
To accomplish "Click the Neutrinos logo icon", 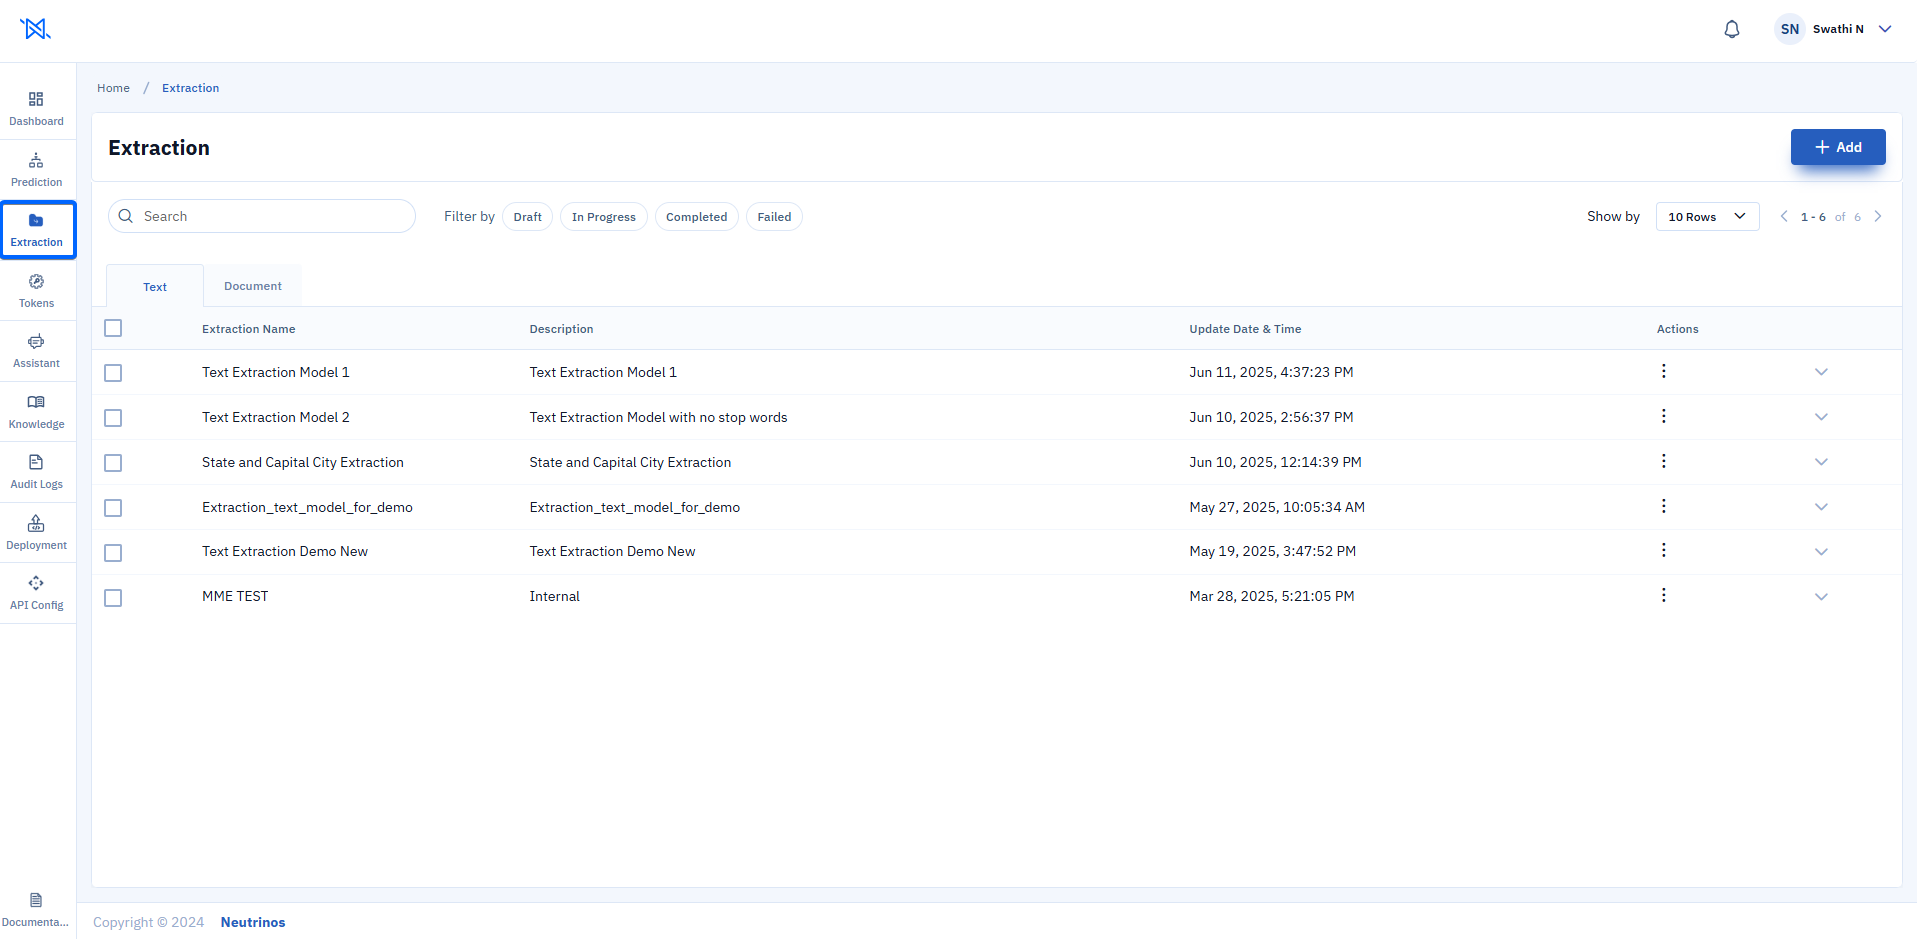I will click(x=35, y=29).
